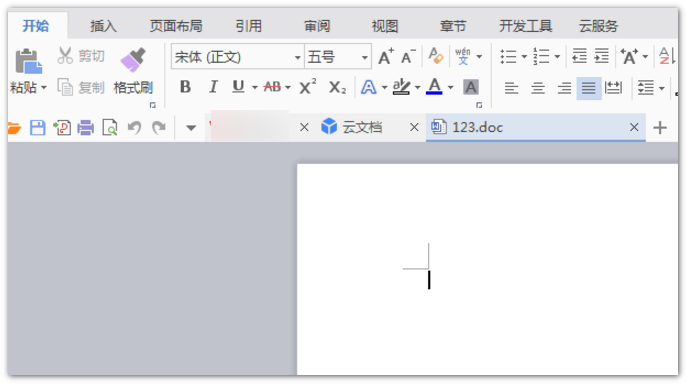The height and width of the screenshot is (384, 687).
Task: Open the 页面布局 ribbon tab
Action: (x=176, y=26)
